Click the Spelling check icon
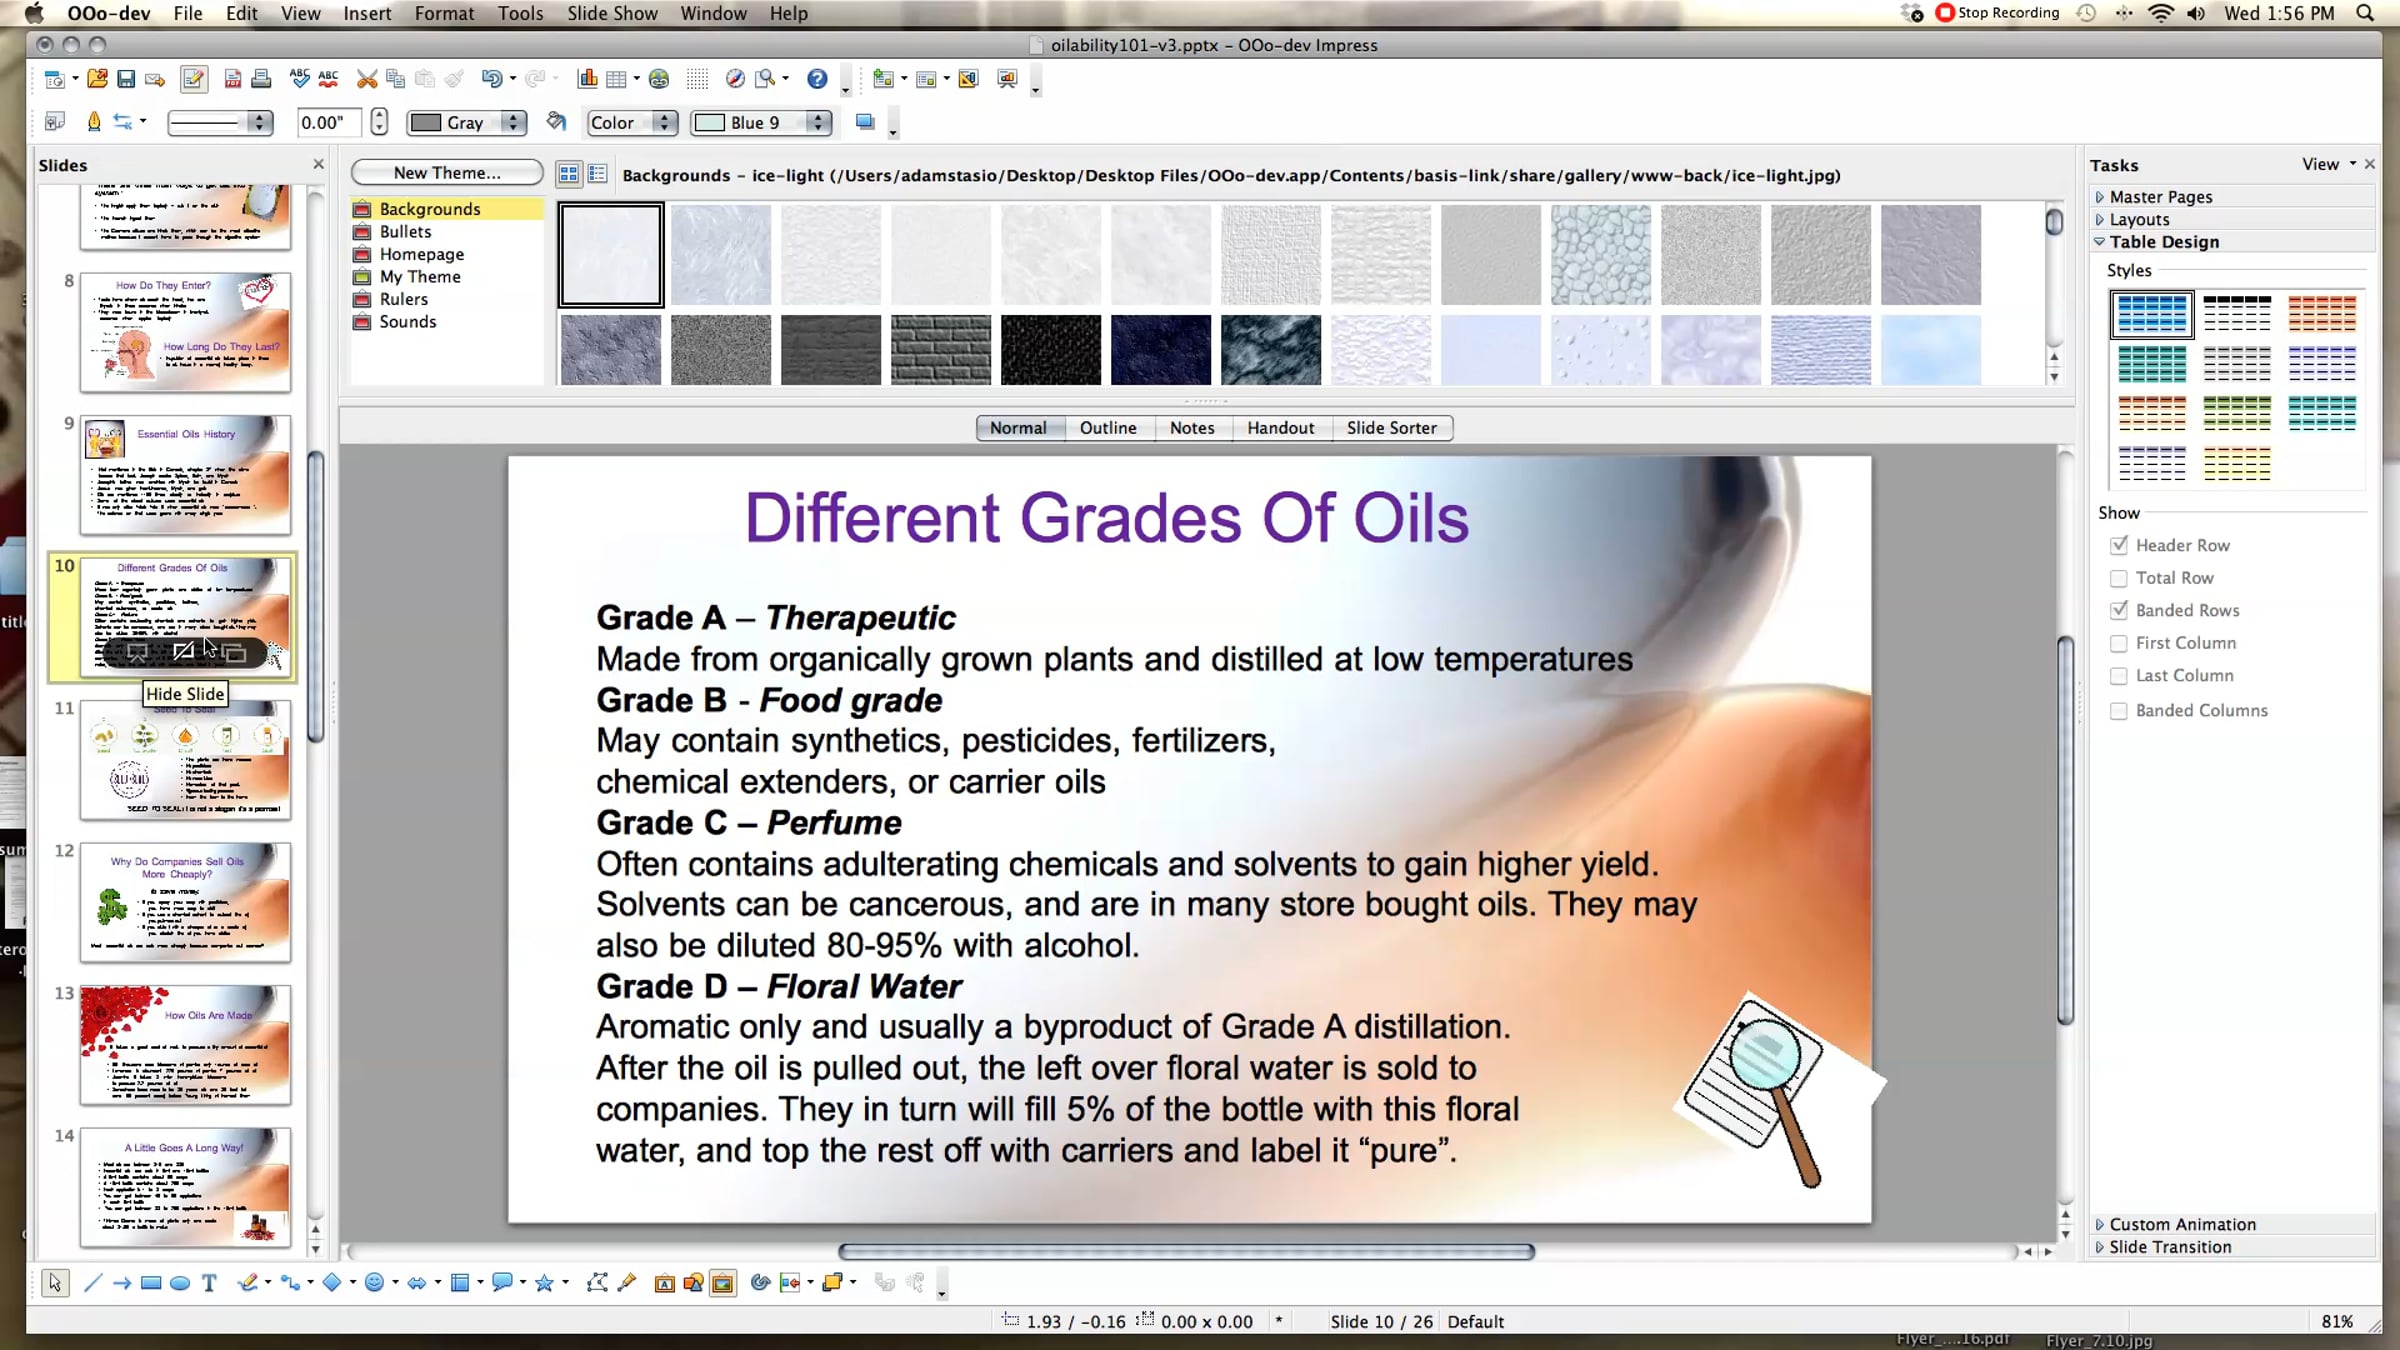This screenshot has width=2400, height=1350. pos(299,79)
